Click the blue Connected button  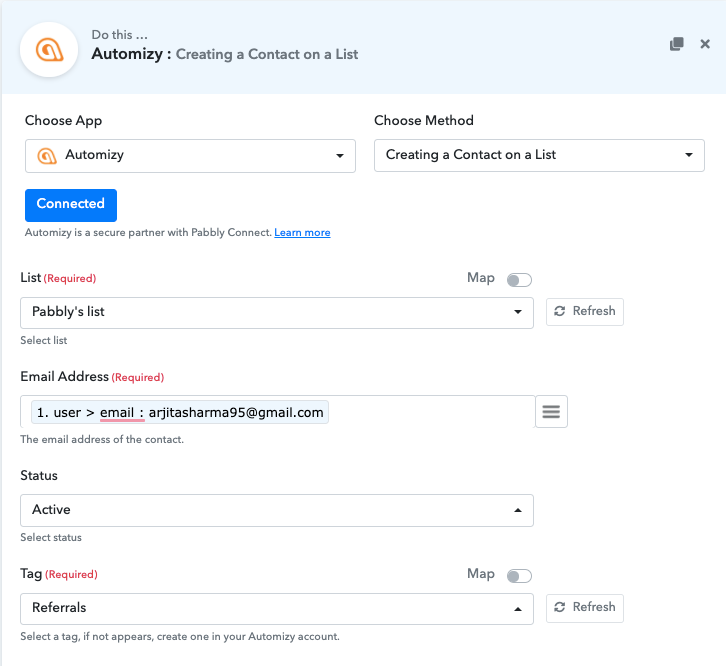(71, 205)
